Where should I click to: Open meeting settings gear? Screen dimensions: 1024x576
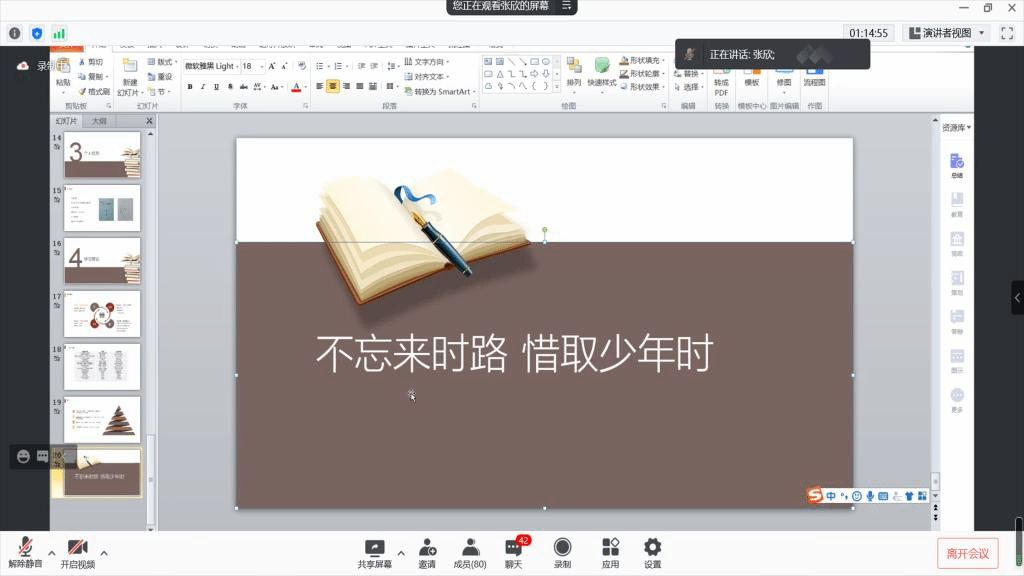(x=652, y=548)
